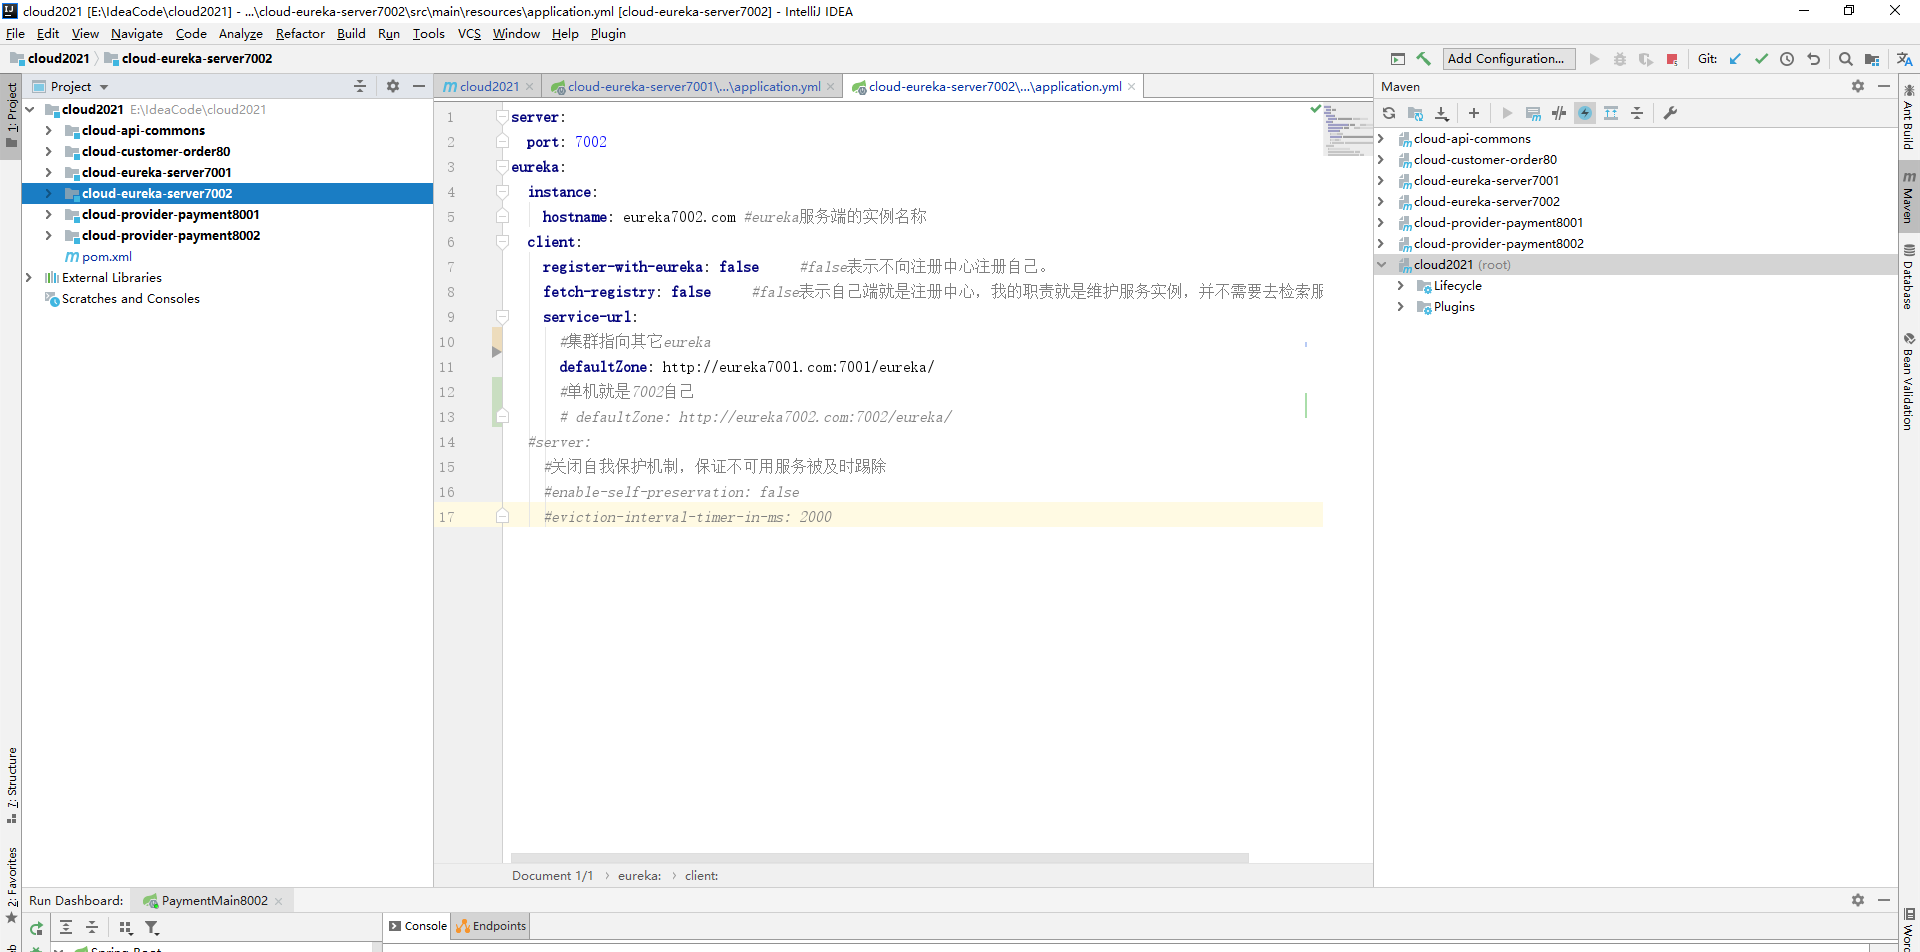This screenshot has height=952, width=1920.
Task: Add a Maven project with the plus icon
Action: (x=1474, y=113)
